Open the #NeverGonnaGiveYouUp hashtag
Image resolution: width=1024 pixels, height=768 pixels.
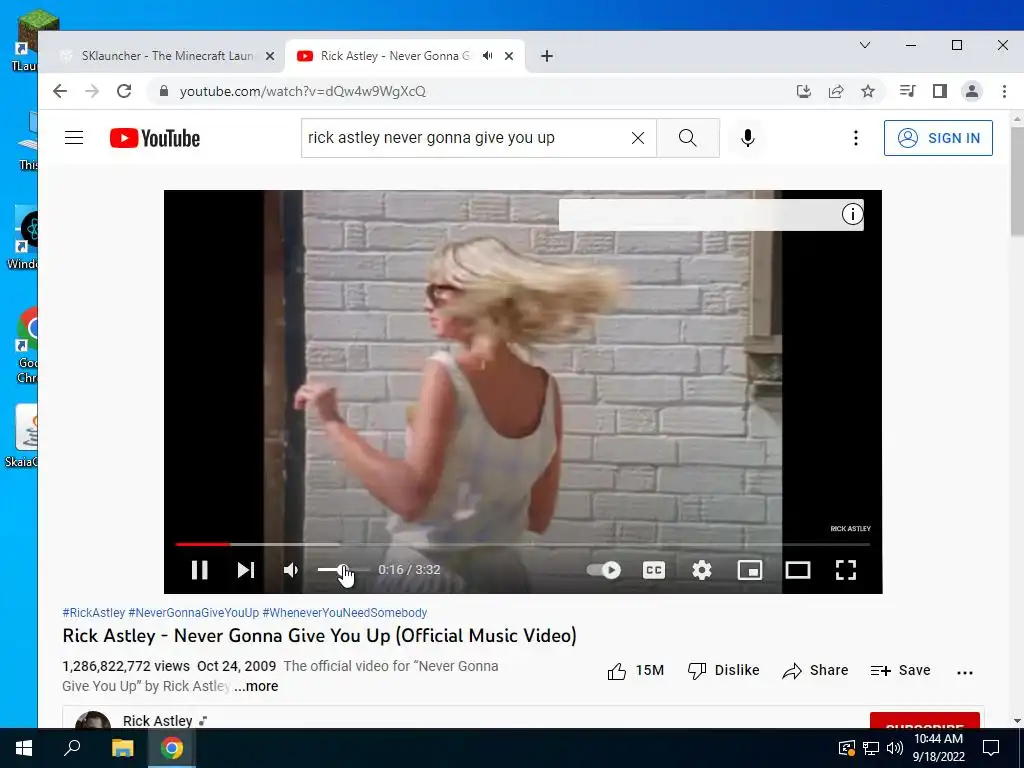193,613
